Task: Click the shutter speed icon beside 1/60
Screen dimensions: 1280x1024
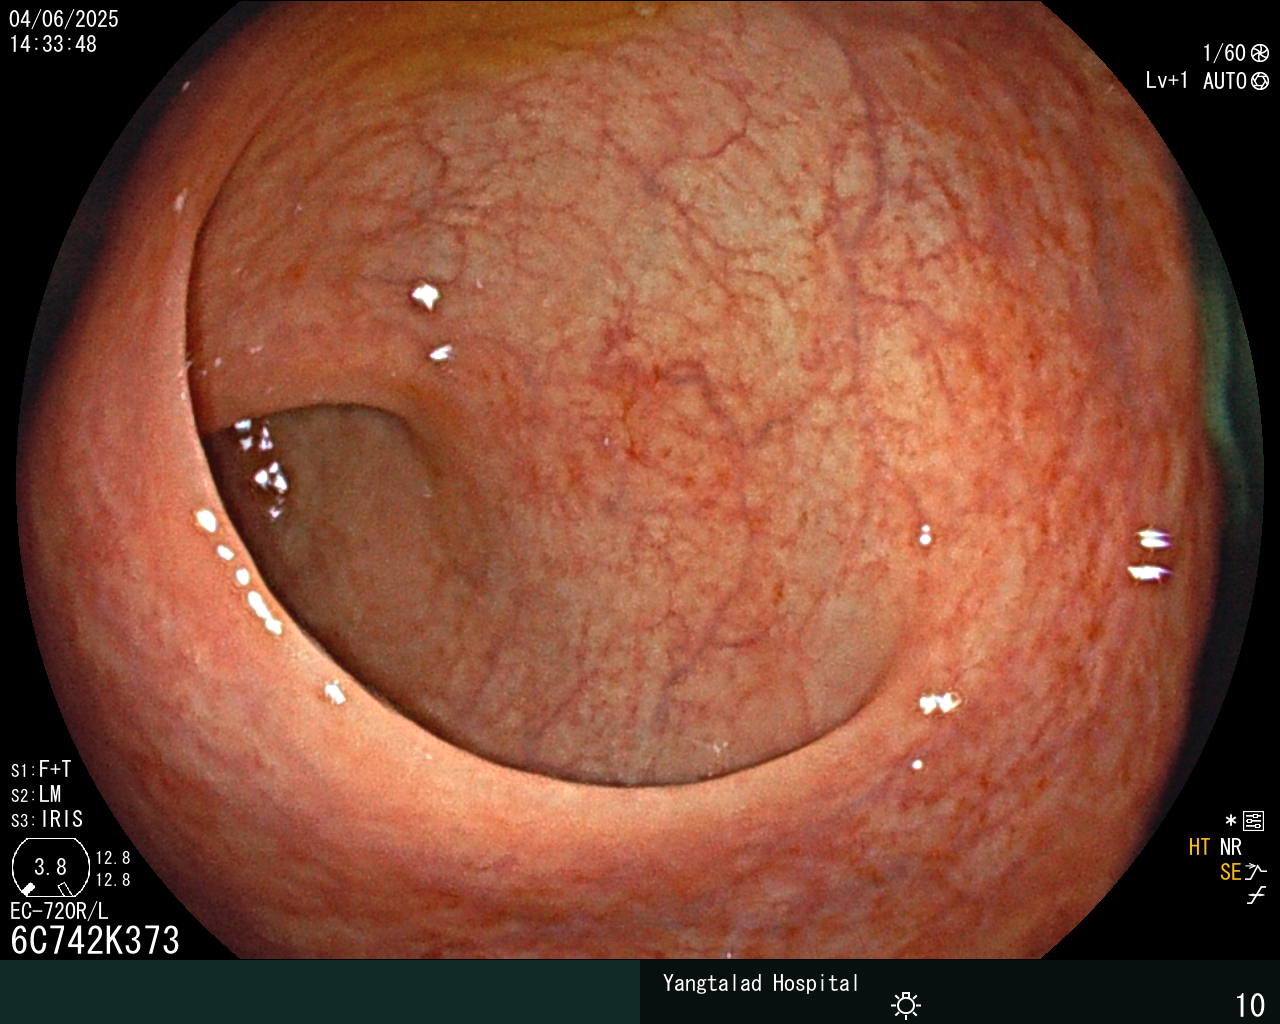Action: click(1260, 53)
